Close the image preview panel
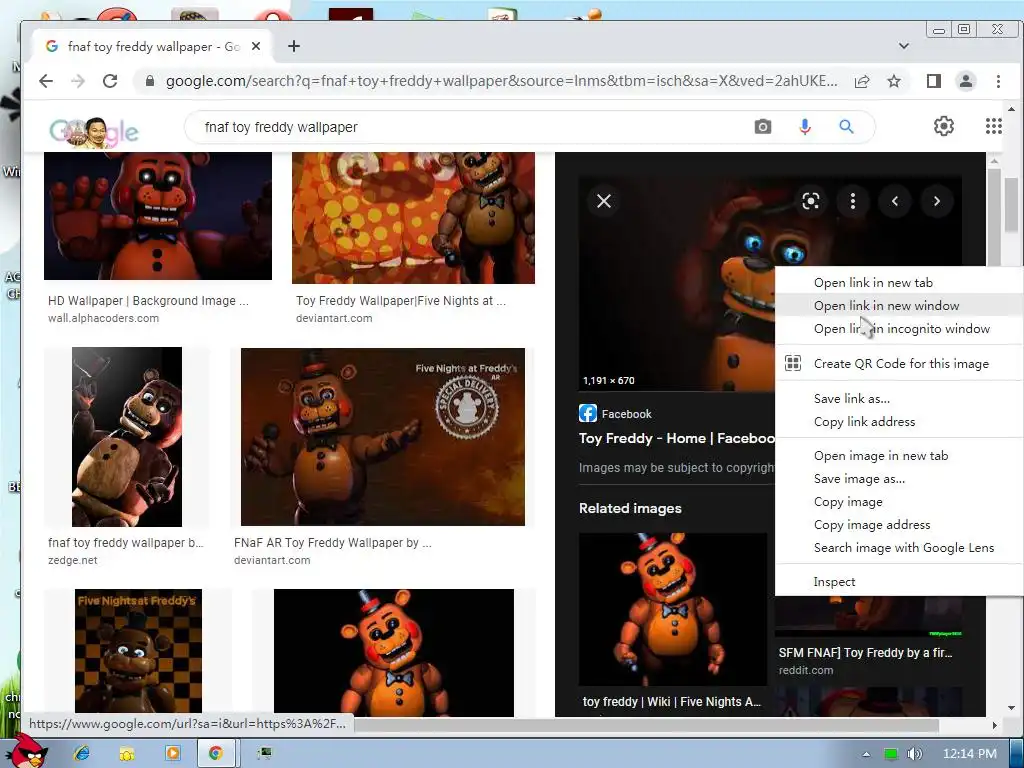This screenshot has width=1024, height=768. click(604, 201)
